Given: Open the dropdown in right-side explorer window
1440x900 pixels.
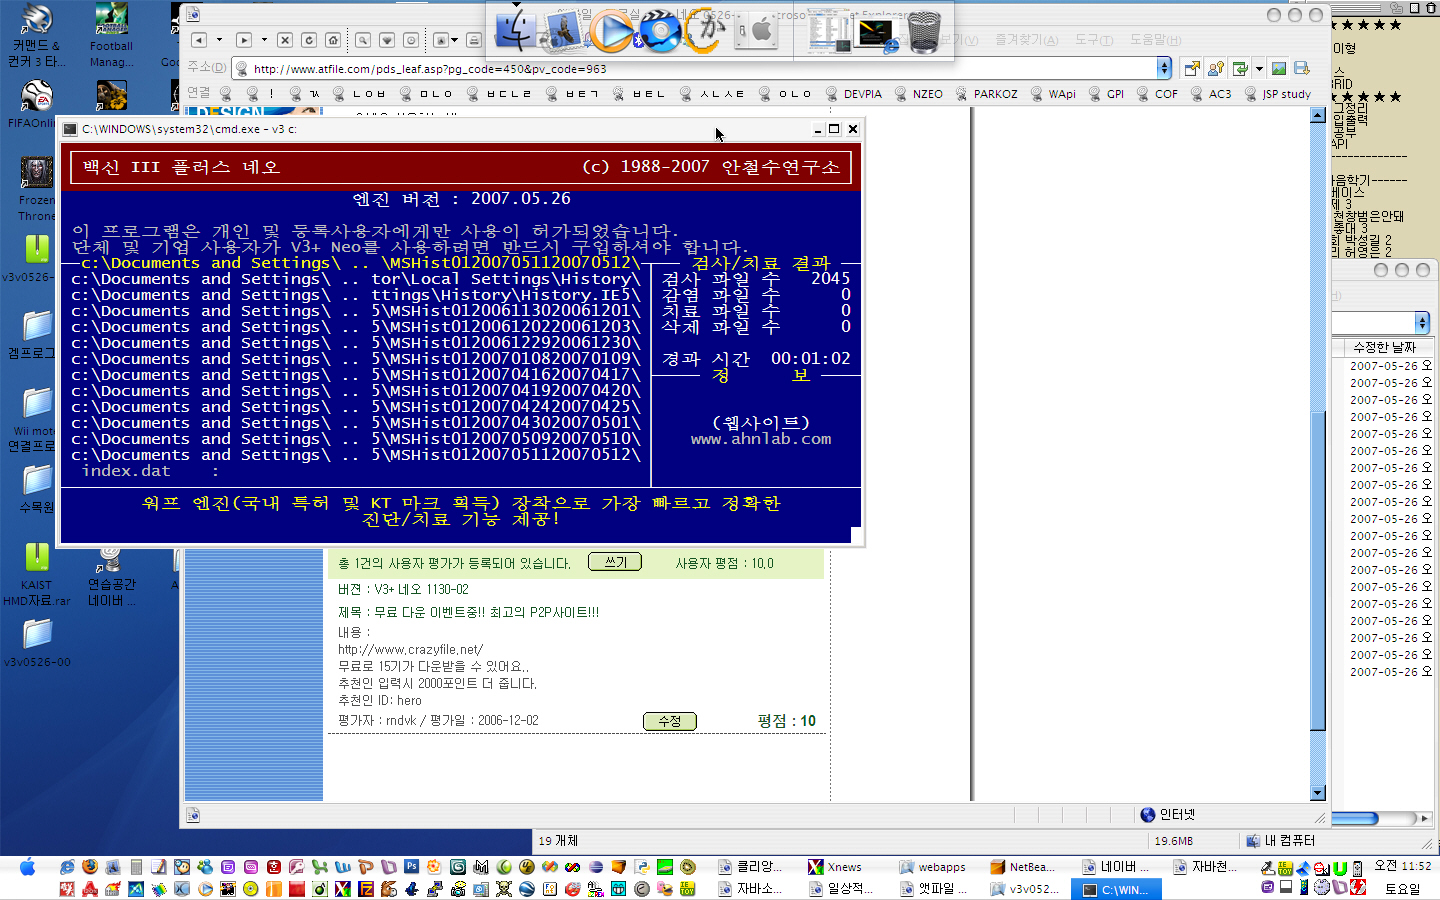Looking at the screenshot, I should (x=1422, y=322).
